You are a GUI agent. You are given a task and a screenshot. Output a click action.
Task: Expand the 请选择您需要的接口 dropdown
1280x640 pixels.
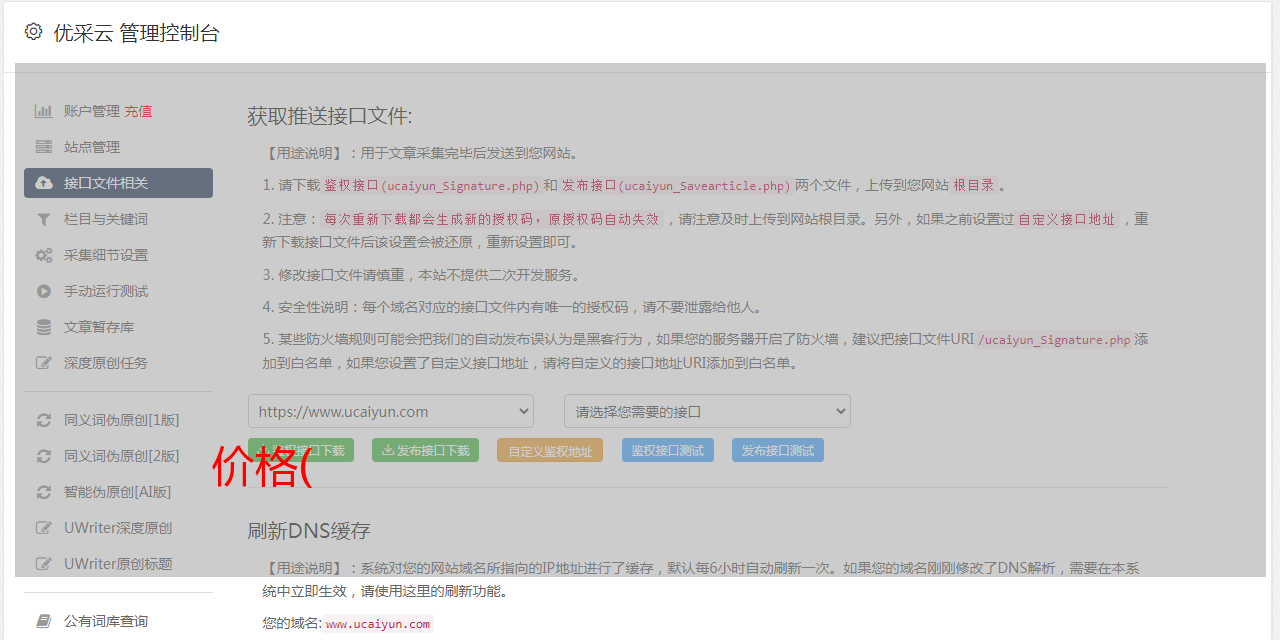707,411
